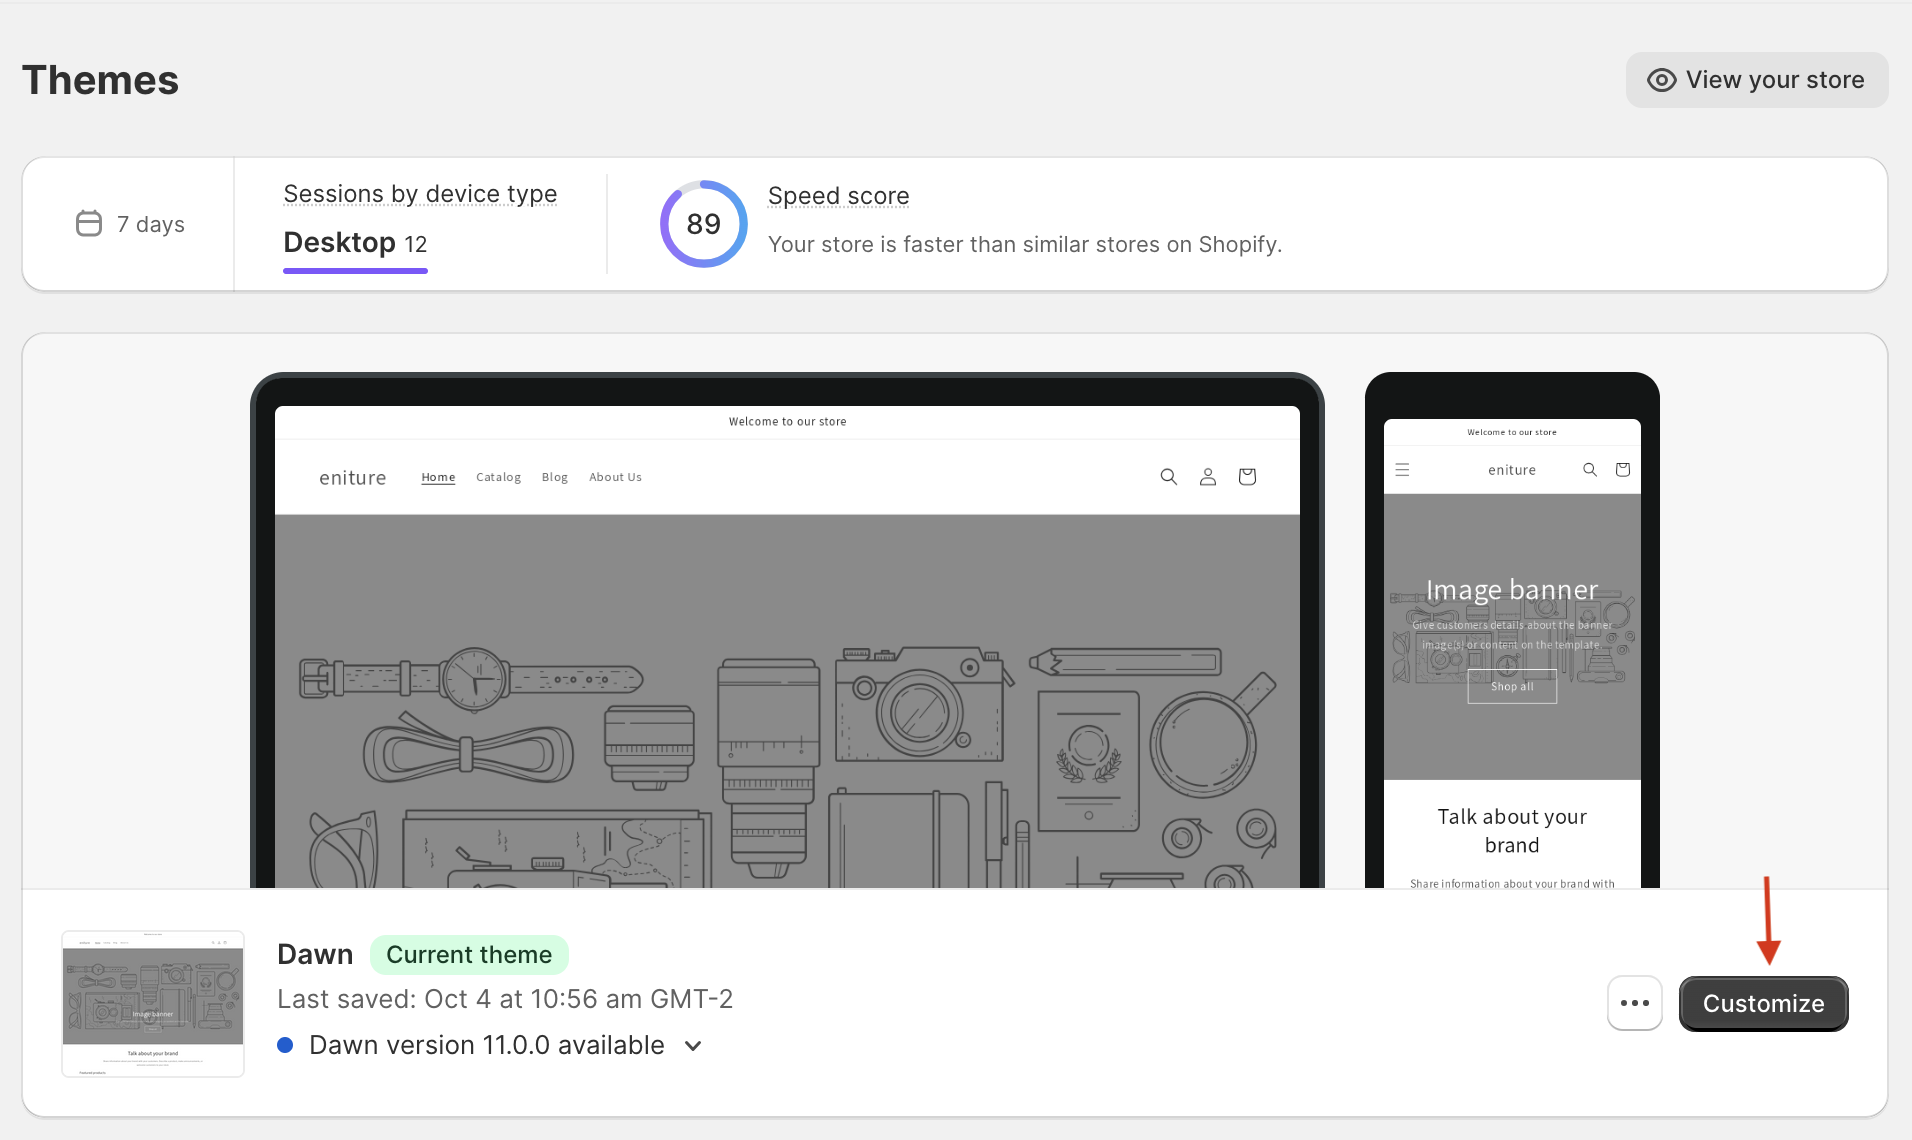Open the three-dot theme actions menu
The height and width of the screenshot is (1140, 1912).
1635,1003
